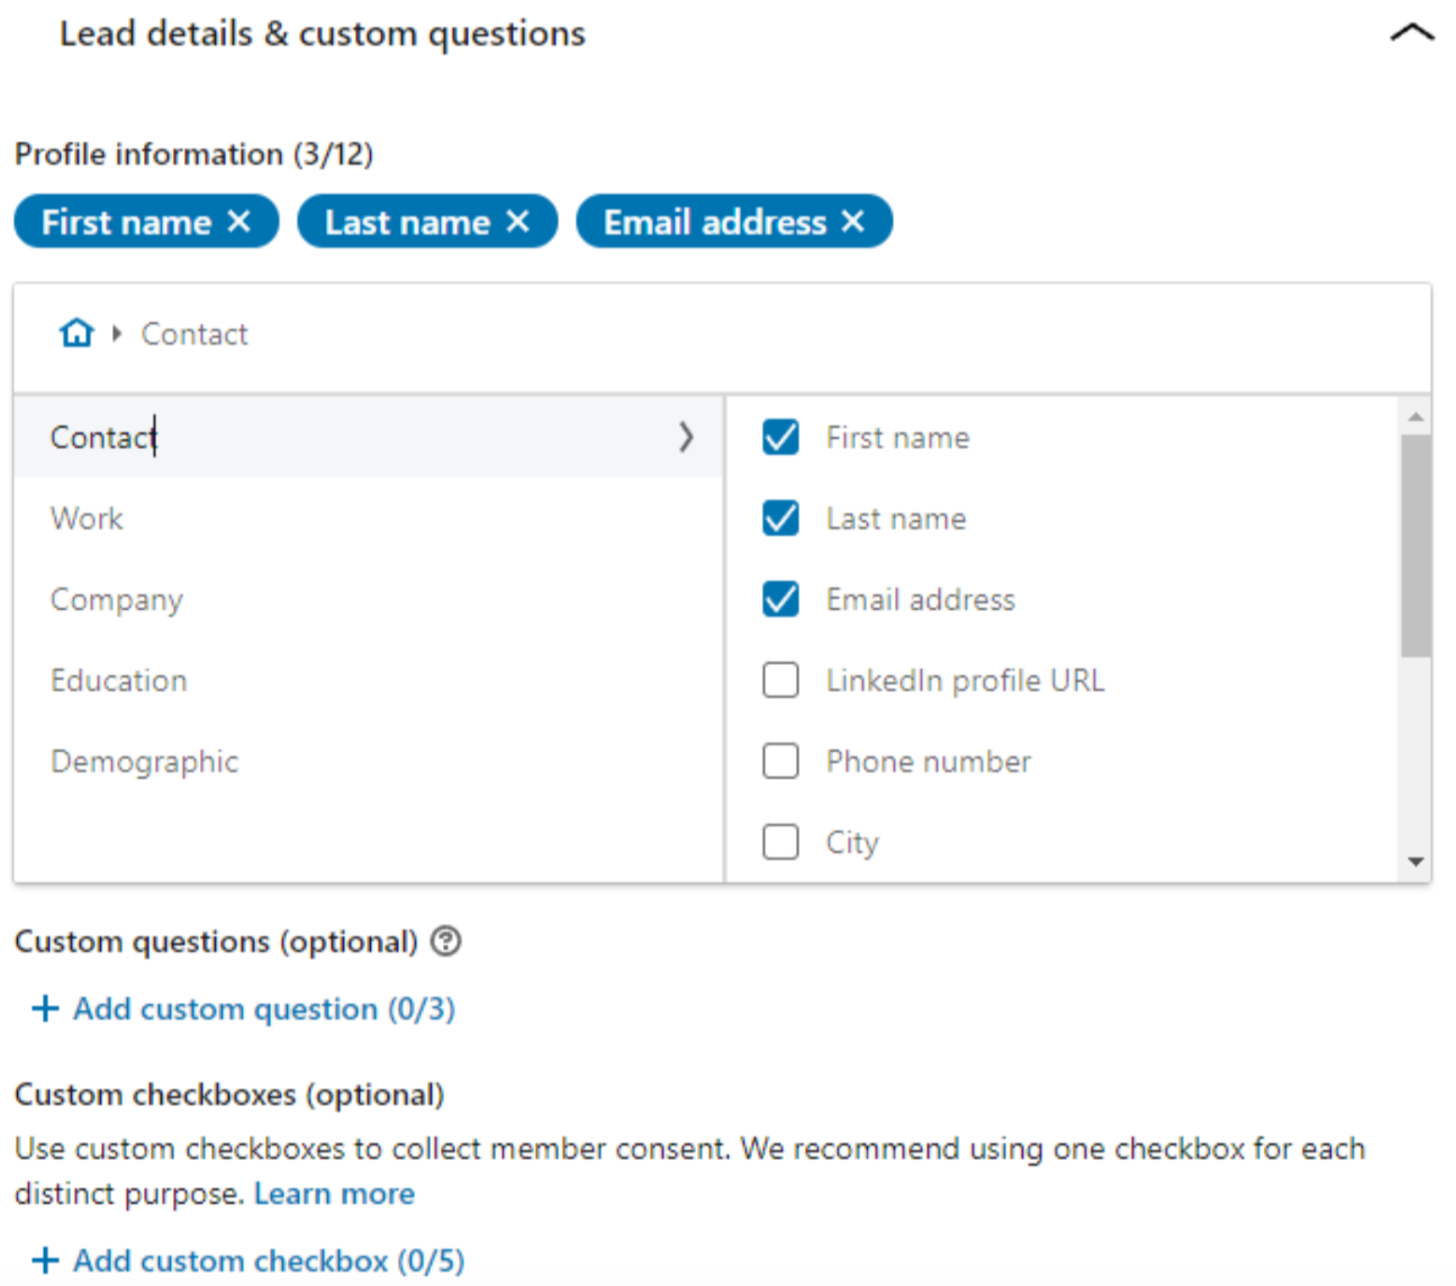The width and height of the screenshot is (1456, 1286).
Task: Enable the LinkedIn profile URL checkbox
Action: (x=781, y=680)
